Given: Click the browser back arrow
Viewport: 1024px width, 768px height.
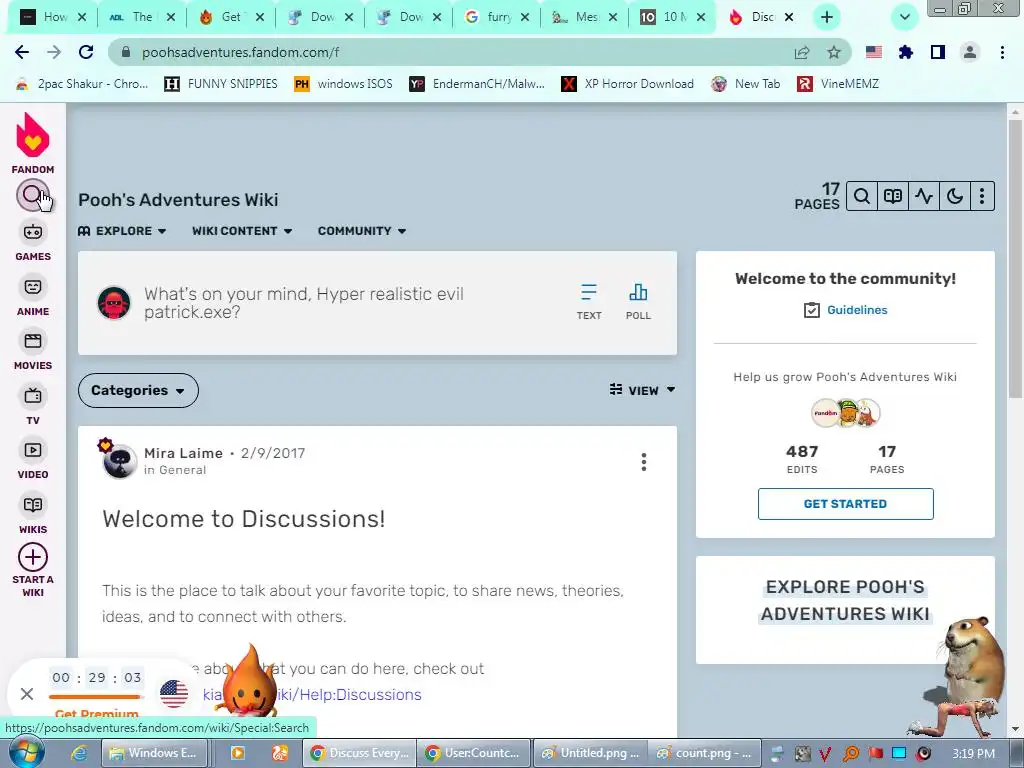Looking at the screenshot, I should pyautogui.click(x=22, y=52).
